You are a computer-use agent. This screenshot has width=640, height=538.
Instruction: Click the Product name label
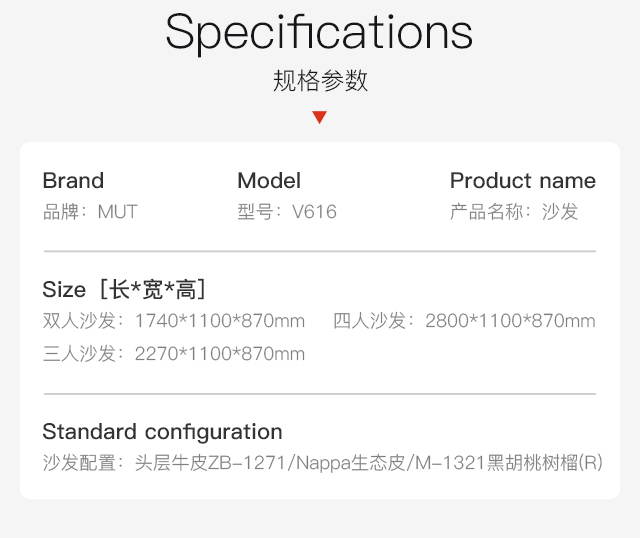click(x=523, y=180)
